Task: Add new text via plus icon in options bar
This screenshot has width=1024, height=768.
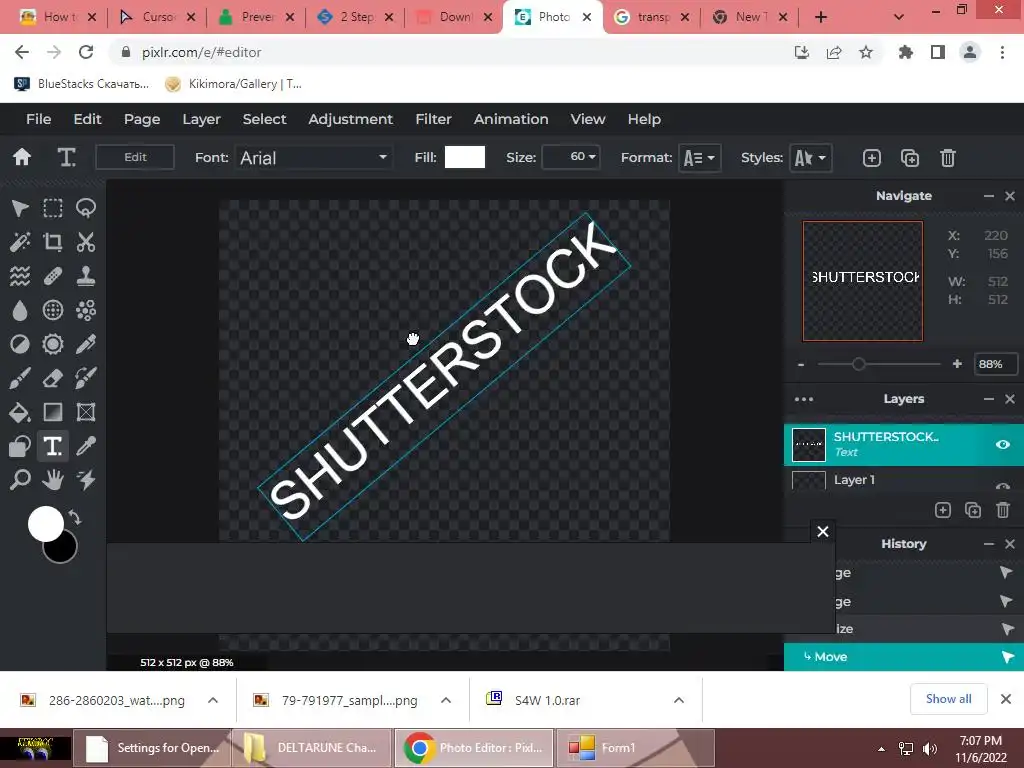Action: tap(872, 158)
